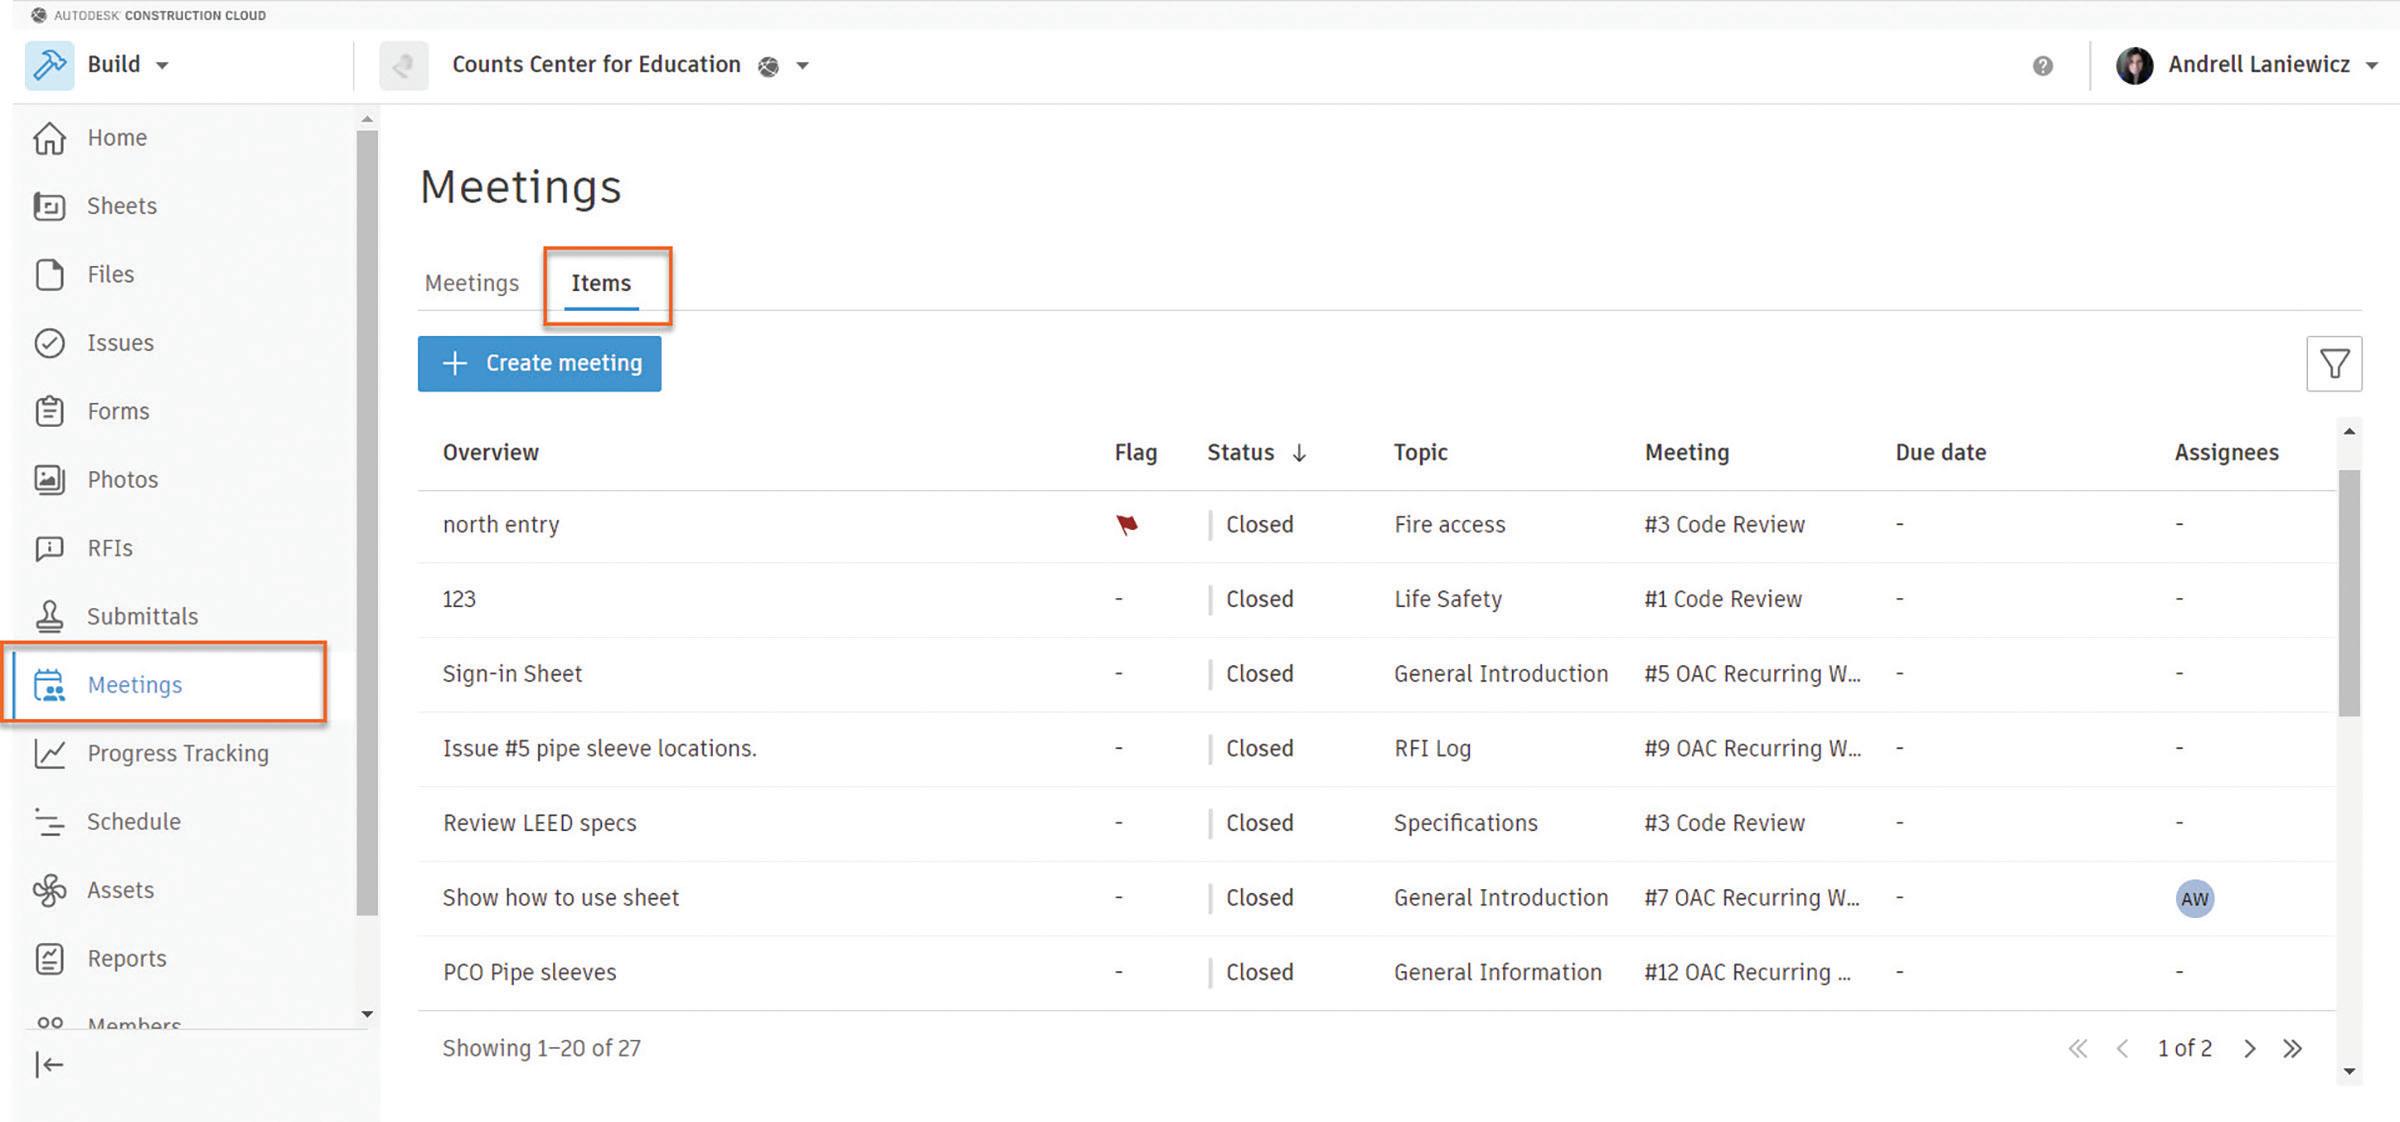Viewport: 2400px width, 1122px height.
Task: Click the Life Safety topic cell
Action: (x=1448, y=600)
